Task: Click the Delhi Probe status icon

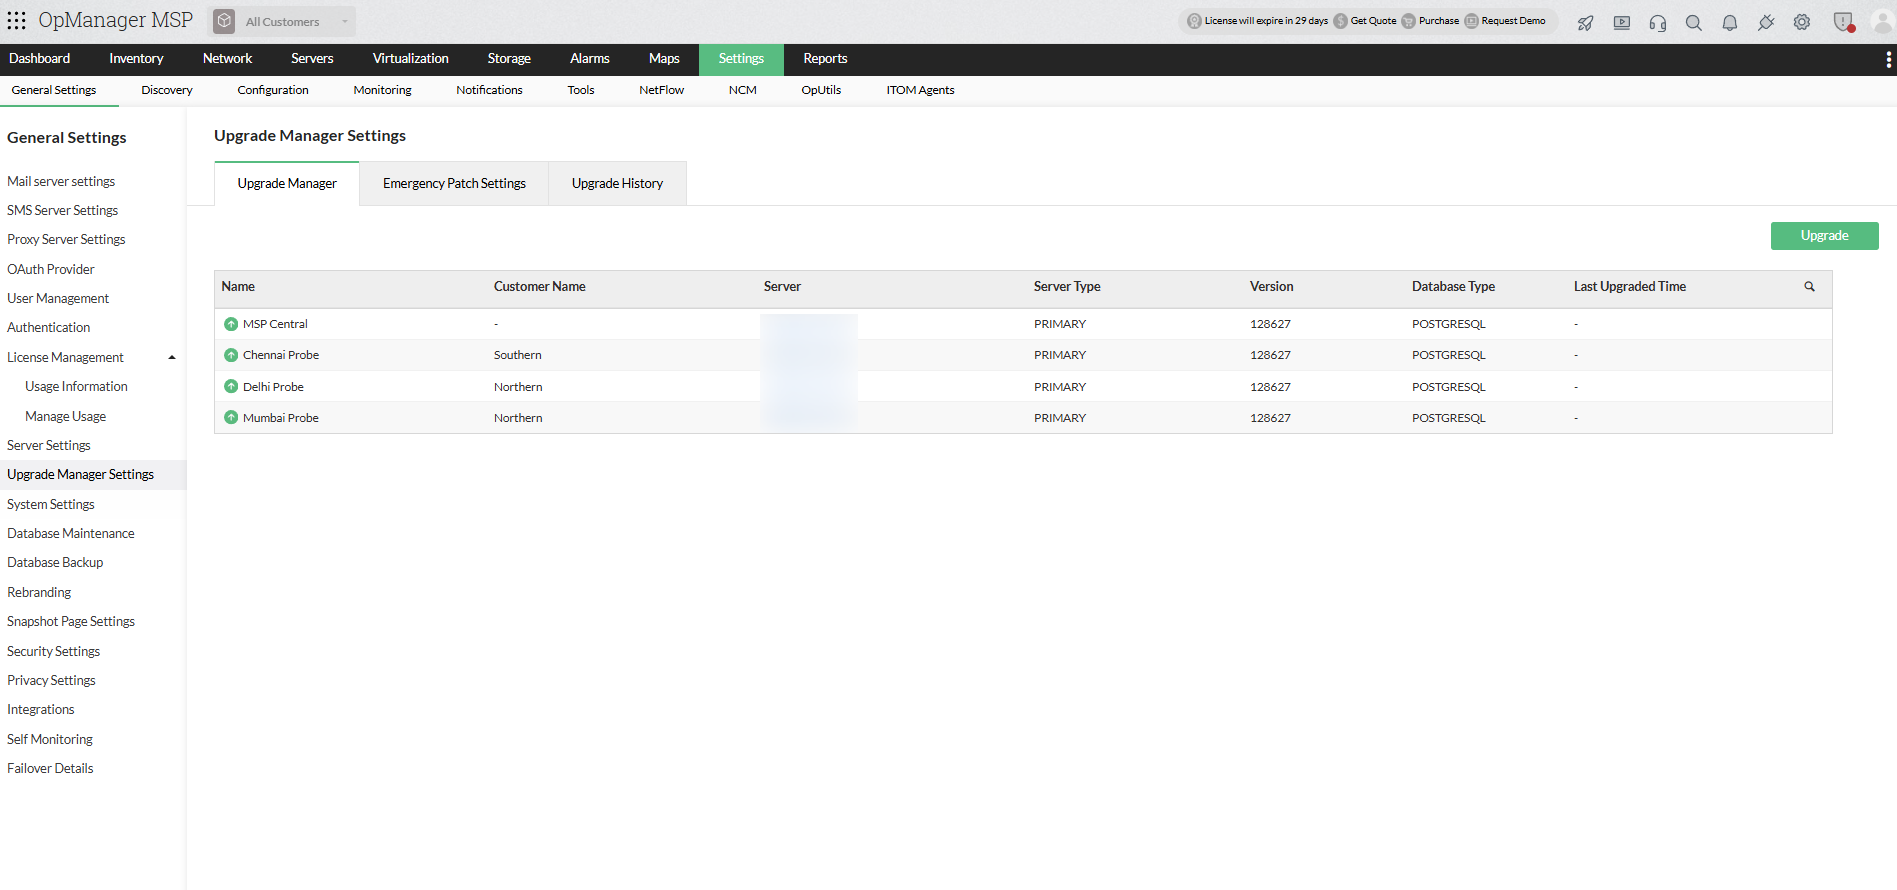Action: [231, 387]
